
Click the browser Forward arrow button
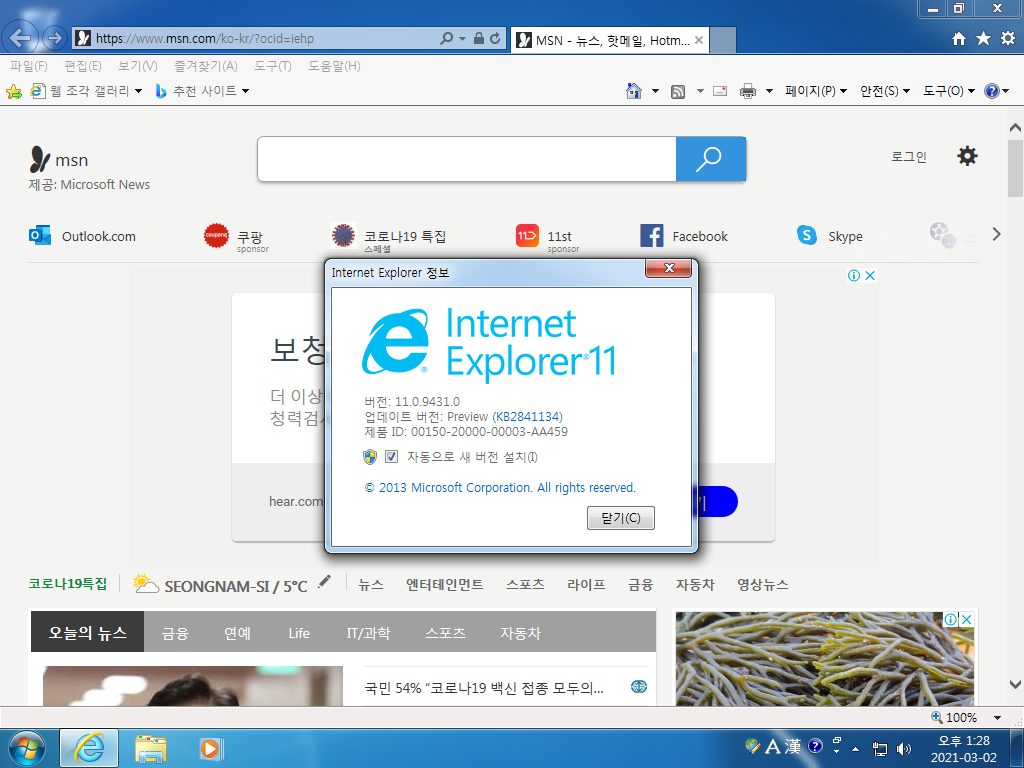[x=55, y=39]
